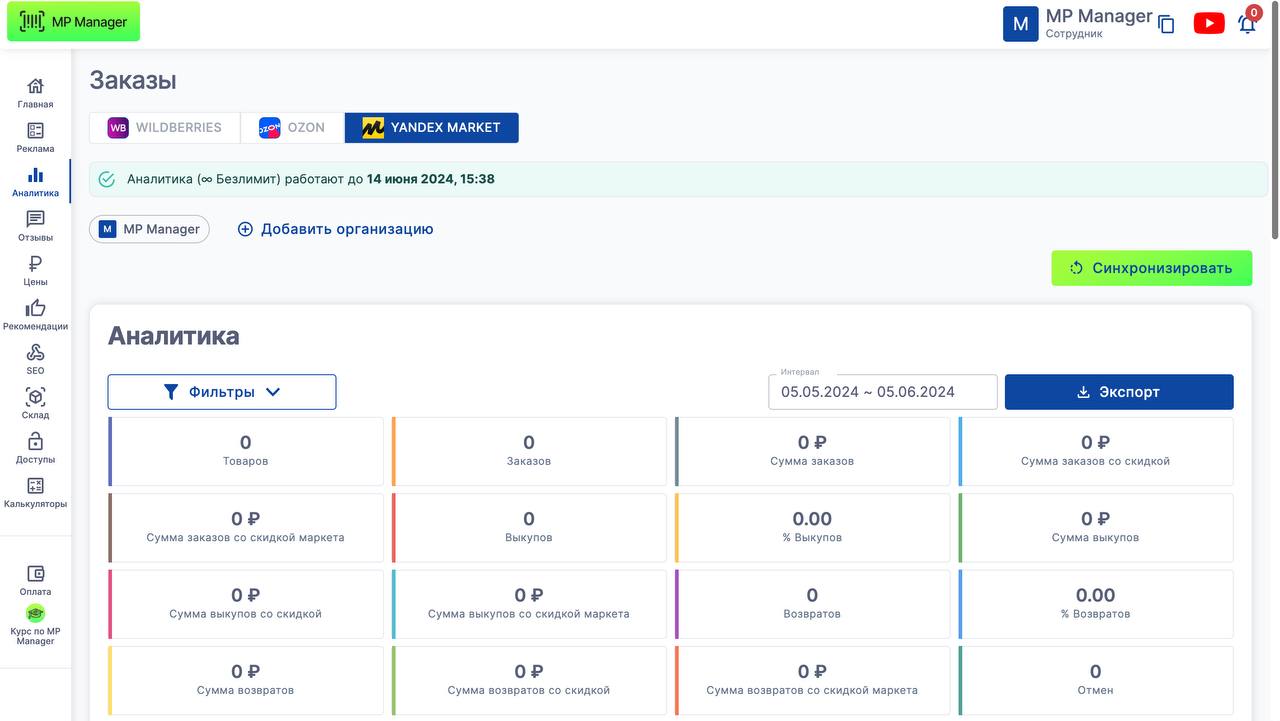Viewport: 1280px width, 721px height.
Task: Switch to the Wildberries tab
Action: point(165,128)
